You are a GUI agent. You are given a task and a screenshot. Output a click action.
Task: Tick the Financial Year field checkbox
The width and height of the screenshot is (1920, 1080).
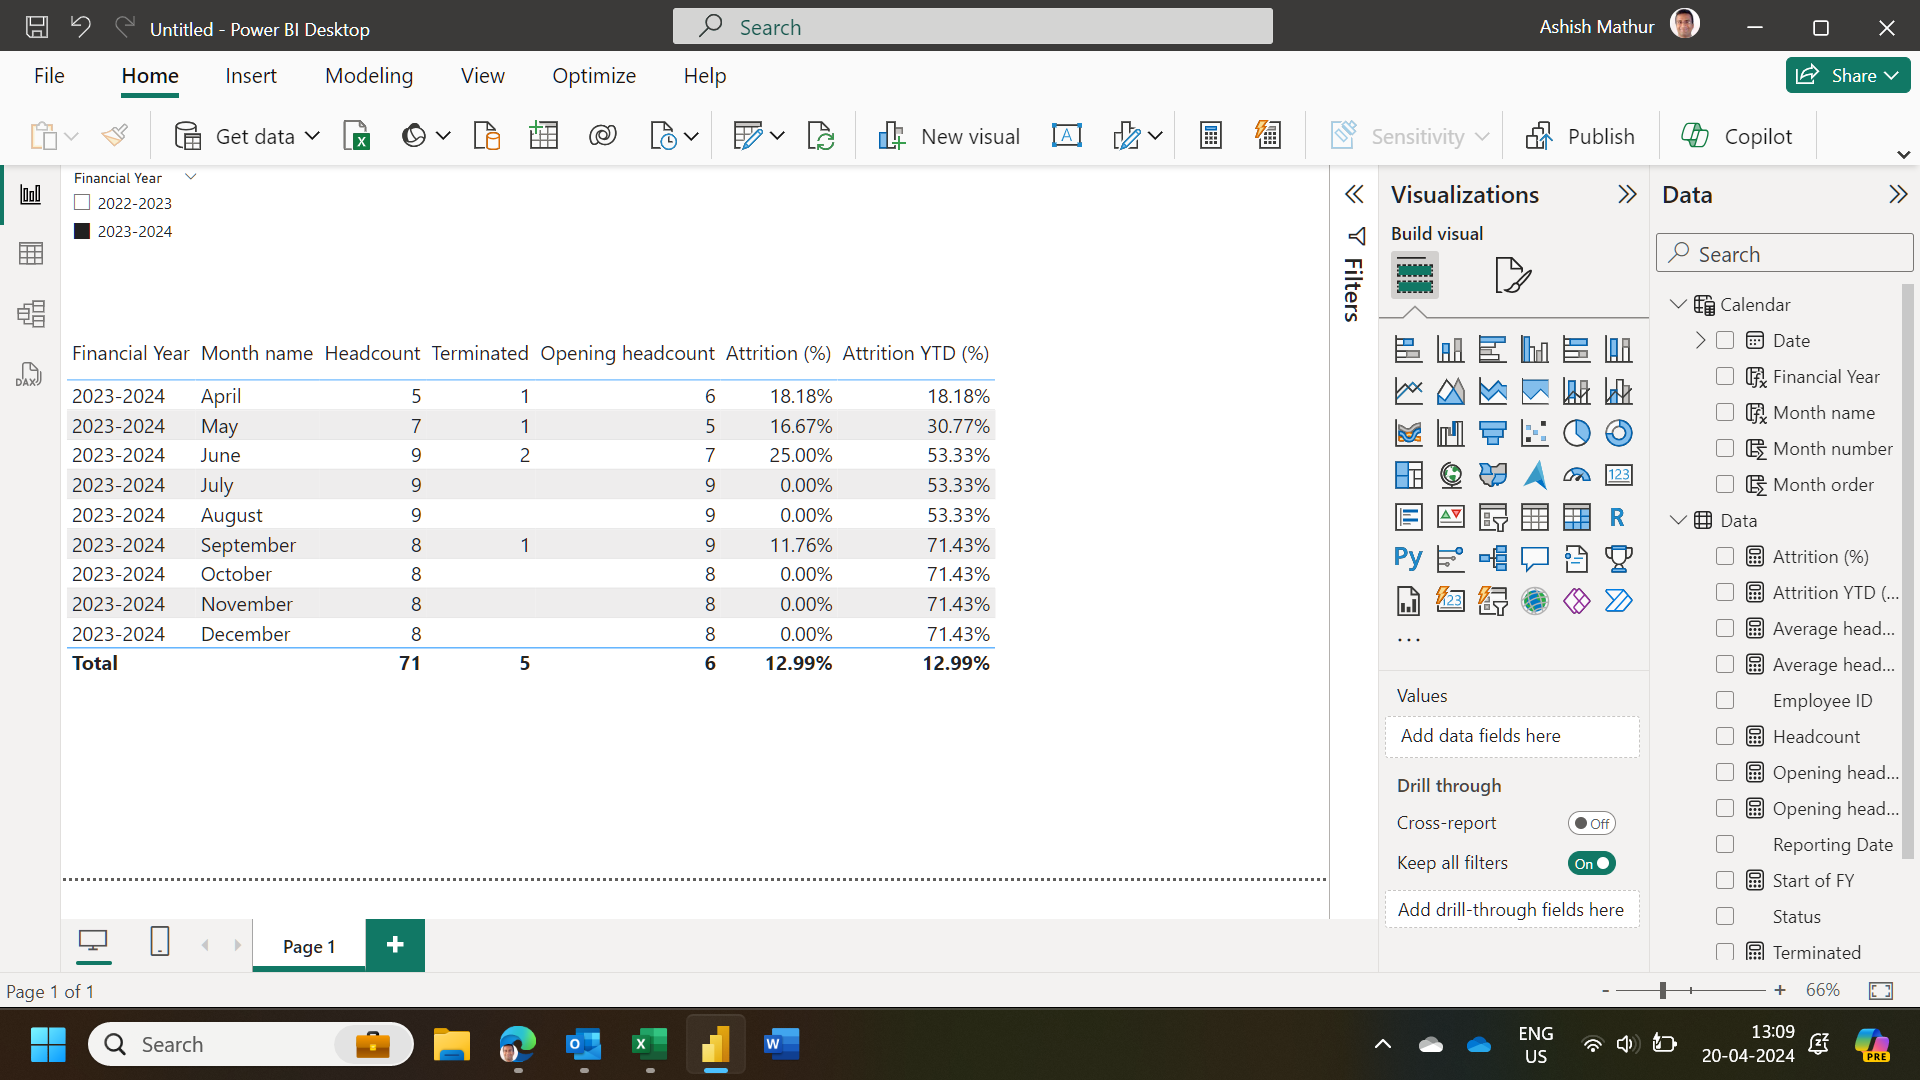tap(1725, 377)
